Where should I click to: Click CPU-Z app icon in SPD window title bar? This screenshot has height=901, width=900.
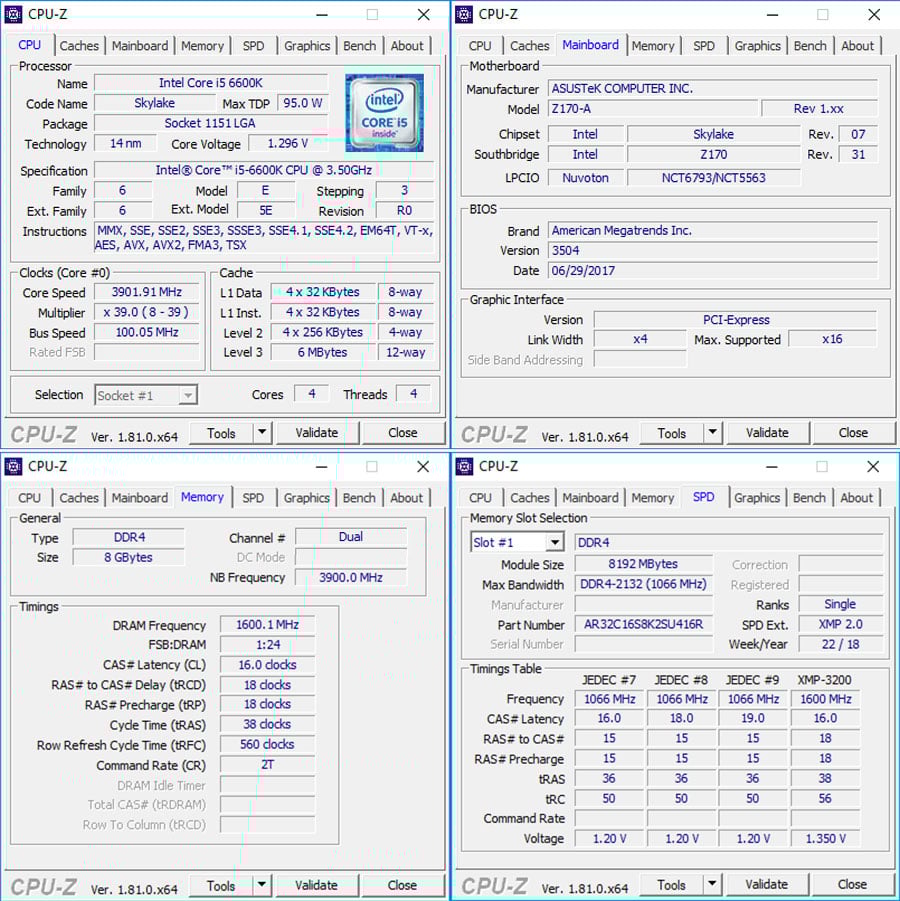tap(464, 466)
